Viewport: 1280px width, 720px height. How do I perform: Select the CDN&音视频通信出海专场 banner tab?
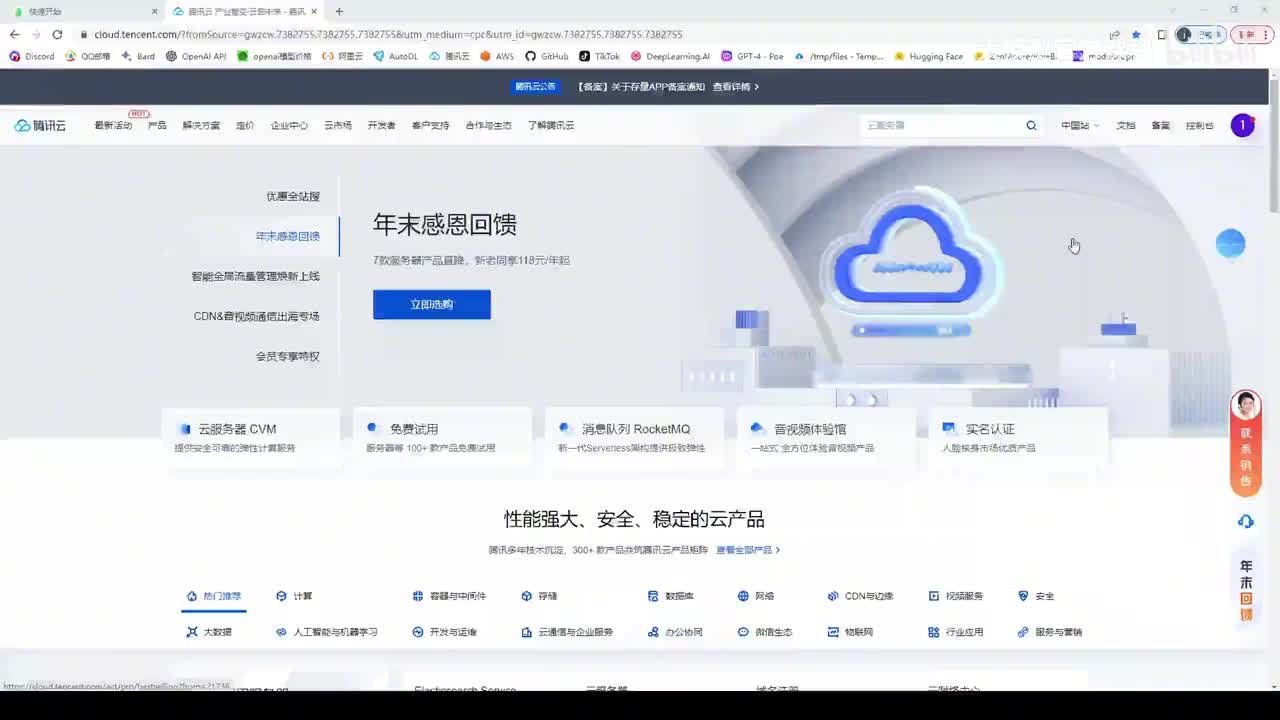coord(256,316)
